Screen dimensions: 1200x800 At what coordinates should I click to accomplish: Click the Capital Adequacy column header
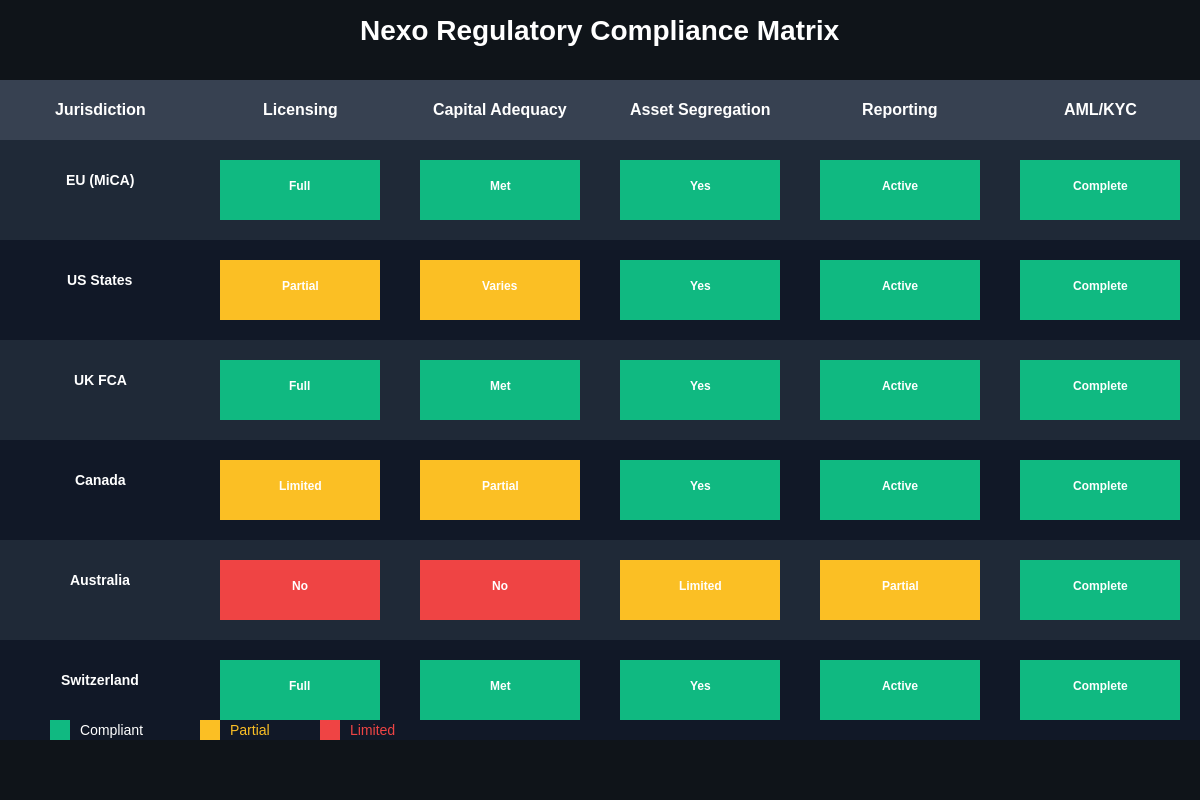500,110
